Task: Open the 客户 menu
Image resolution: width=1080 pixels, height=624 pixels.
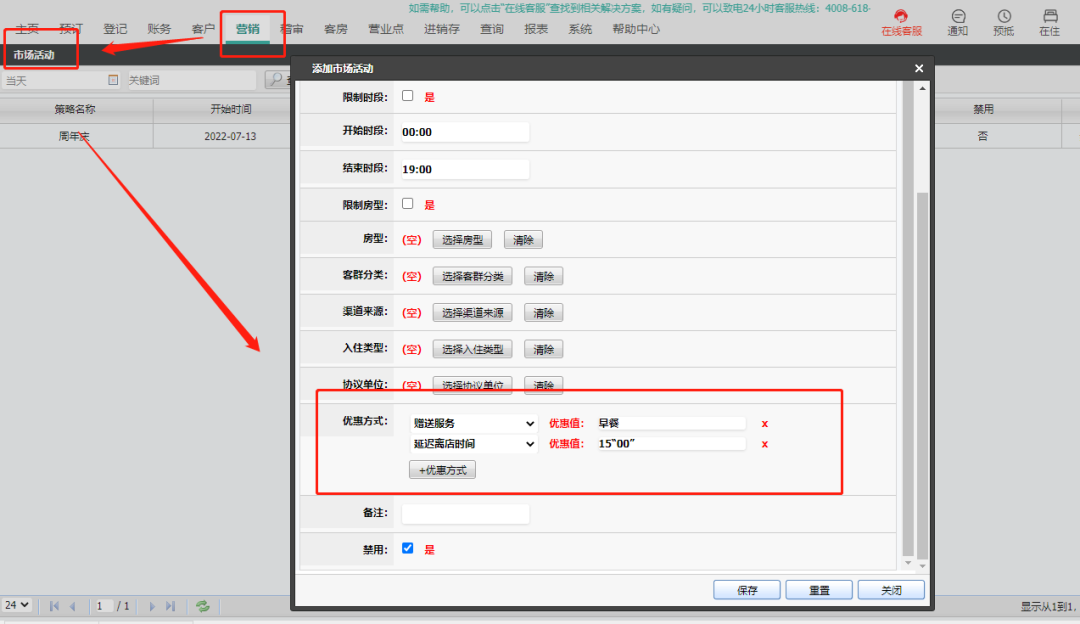Action: 203,29
